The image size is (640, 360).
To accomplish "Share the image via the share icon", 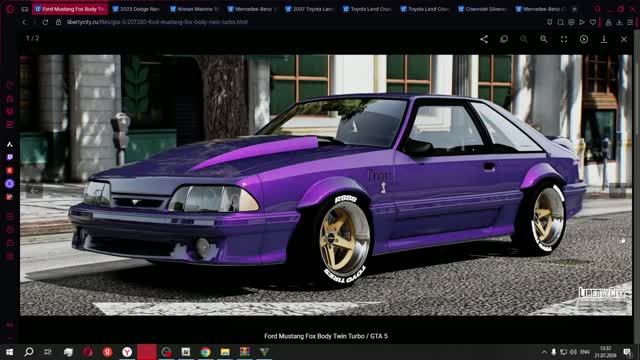I will tap(484, 39).
